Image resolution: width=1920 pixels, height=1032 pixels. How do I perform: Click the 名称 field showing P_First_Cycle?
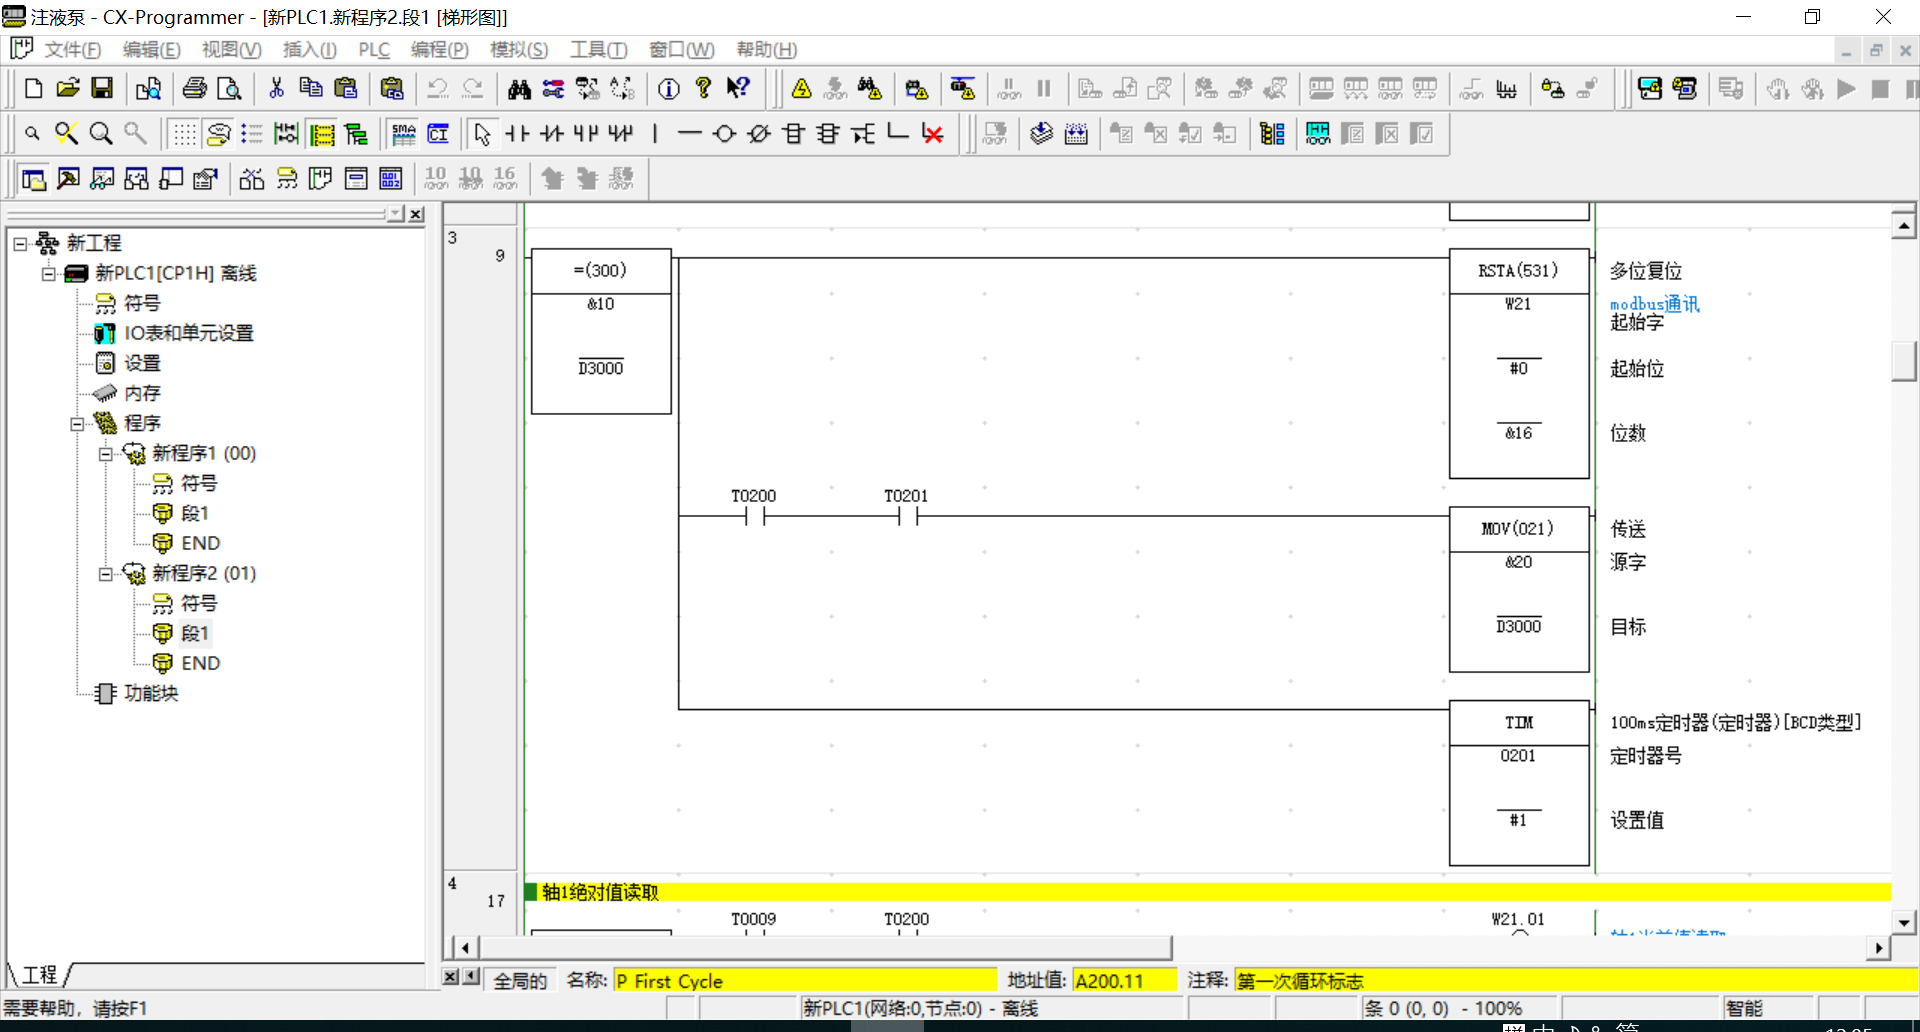(x=805, y=981)
